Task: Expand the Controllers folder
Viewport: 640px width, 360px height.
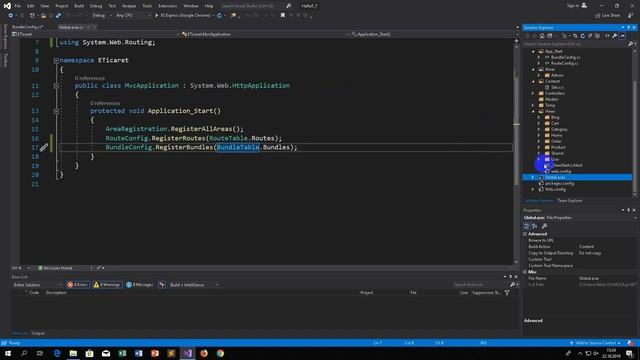Action: (533, 93)
